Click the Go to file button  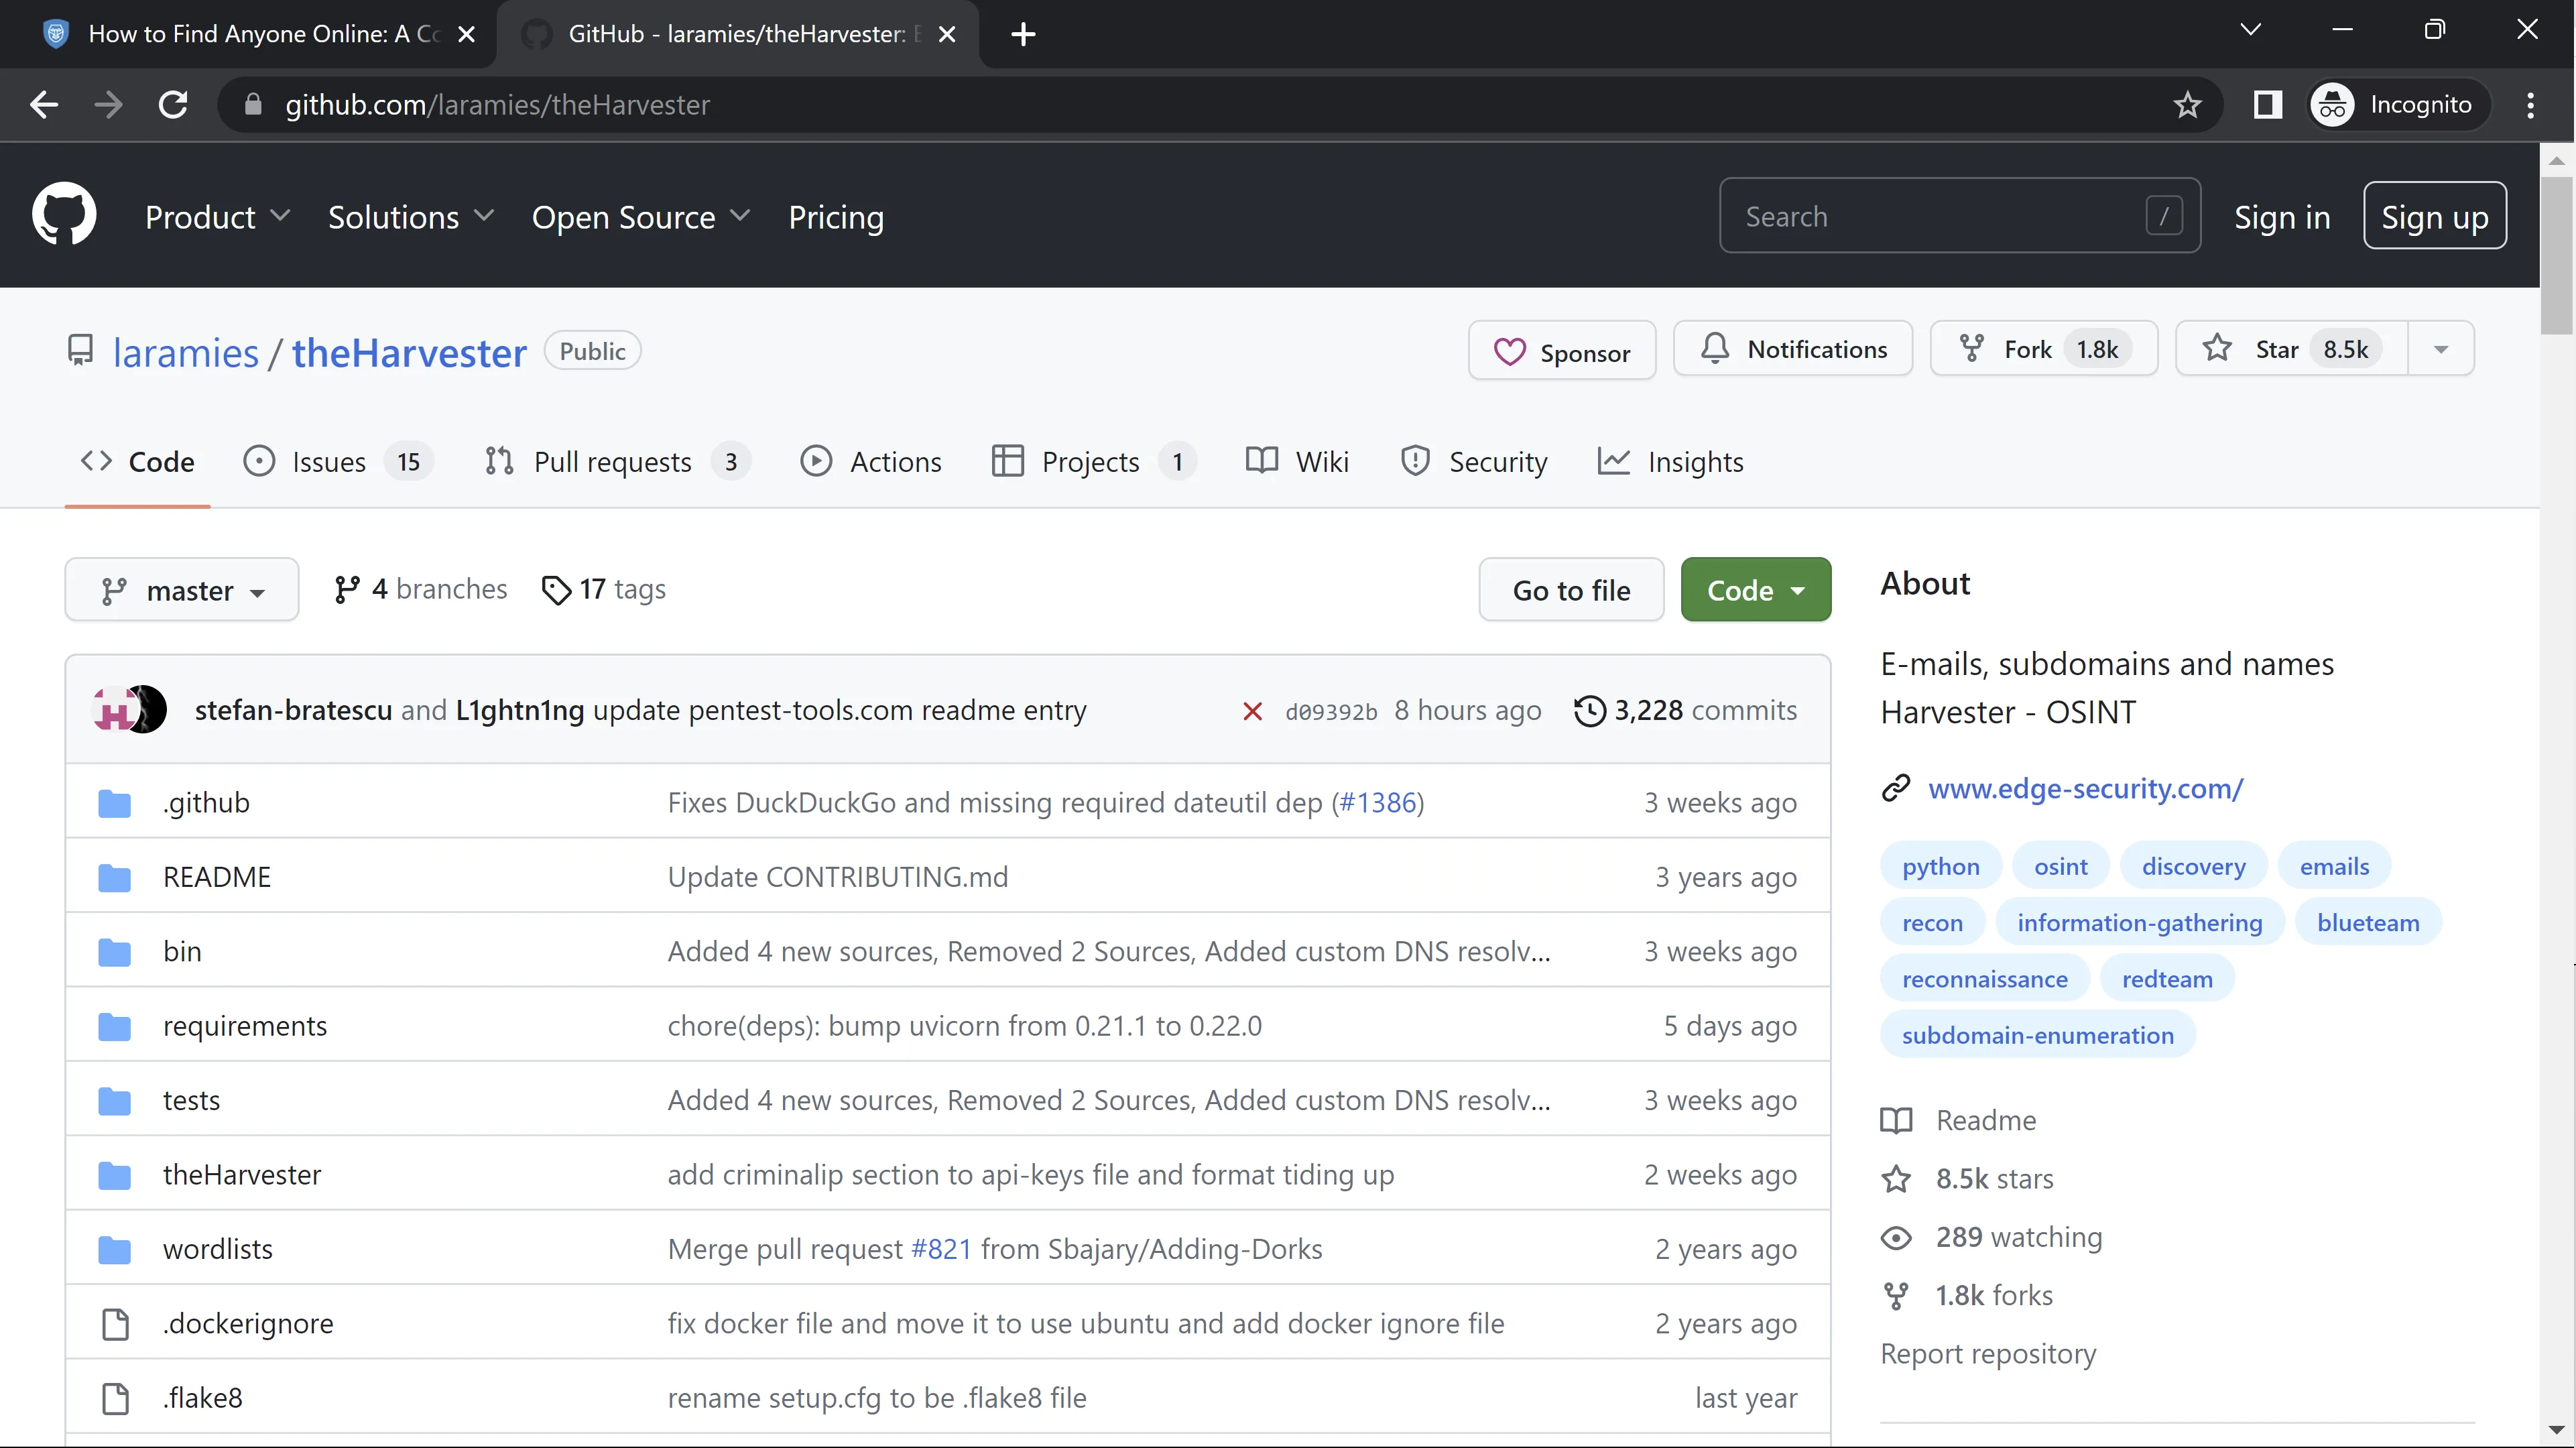pyautogui.click(x=1571, y=591)
